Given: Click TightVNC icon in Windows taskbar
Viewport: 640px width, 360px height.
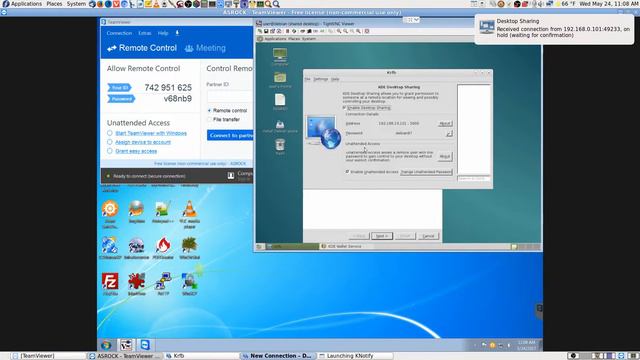Looking at the screenshot, I should pos(126,345).
